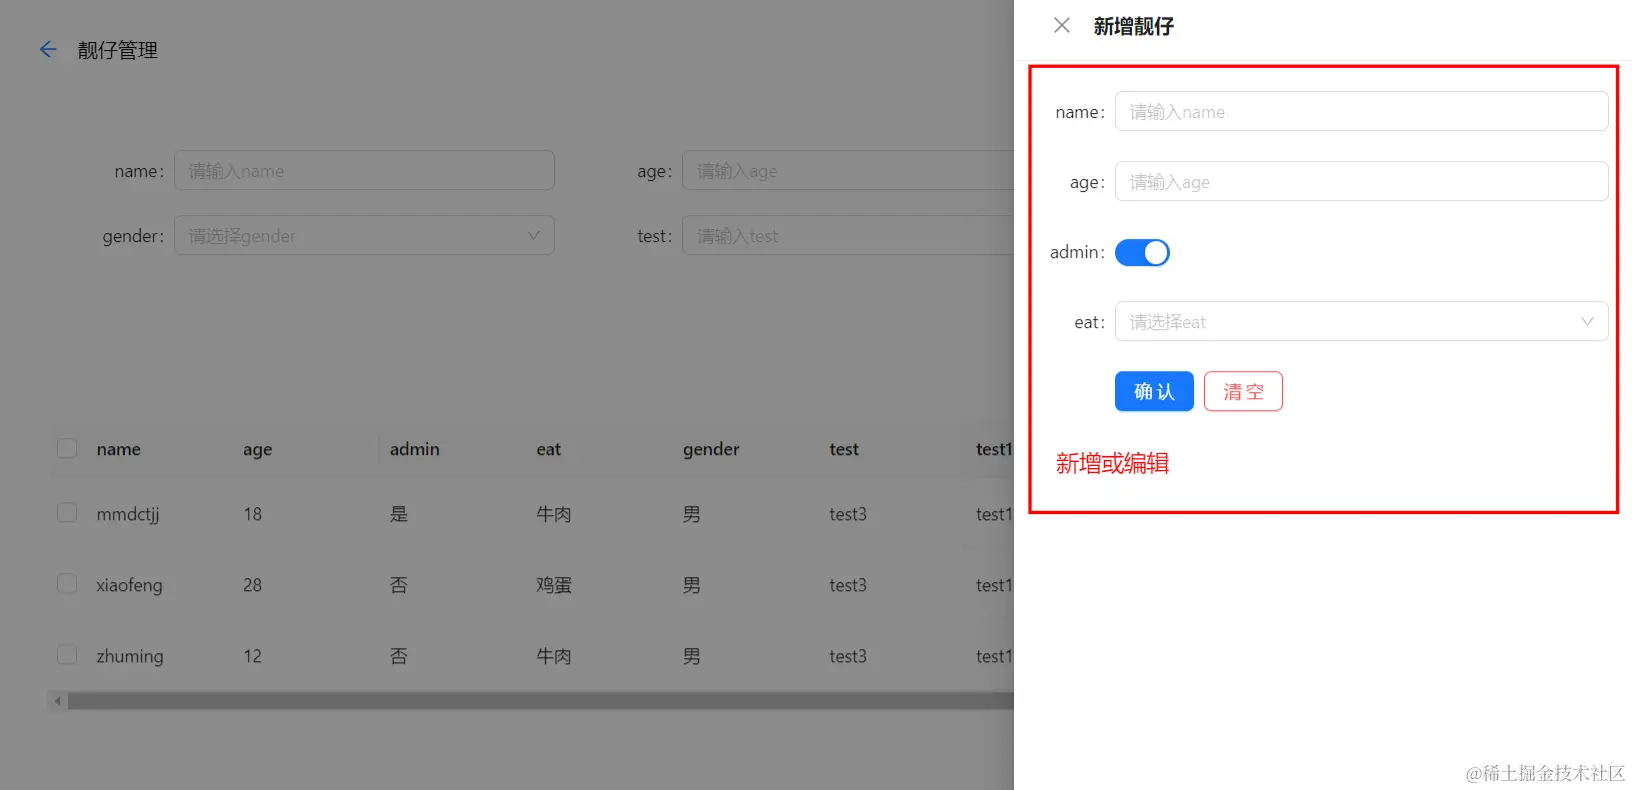Screen dimensions: 1632x790
Task: Click the name column header
Action: [x=119, y=450]
